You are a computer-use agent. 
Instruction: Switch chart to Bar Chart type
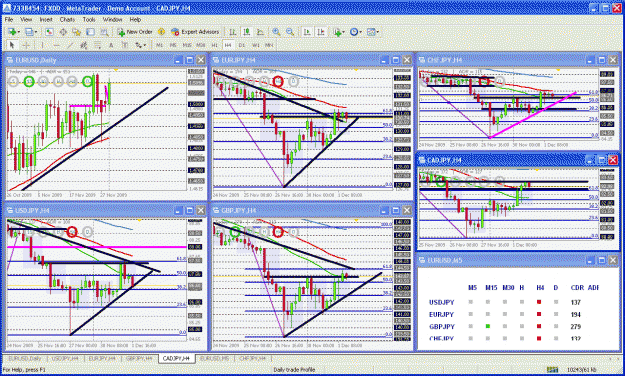click(x=232, y=32)
